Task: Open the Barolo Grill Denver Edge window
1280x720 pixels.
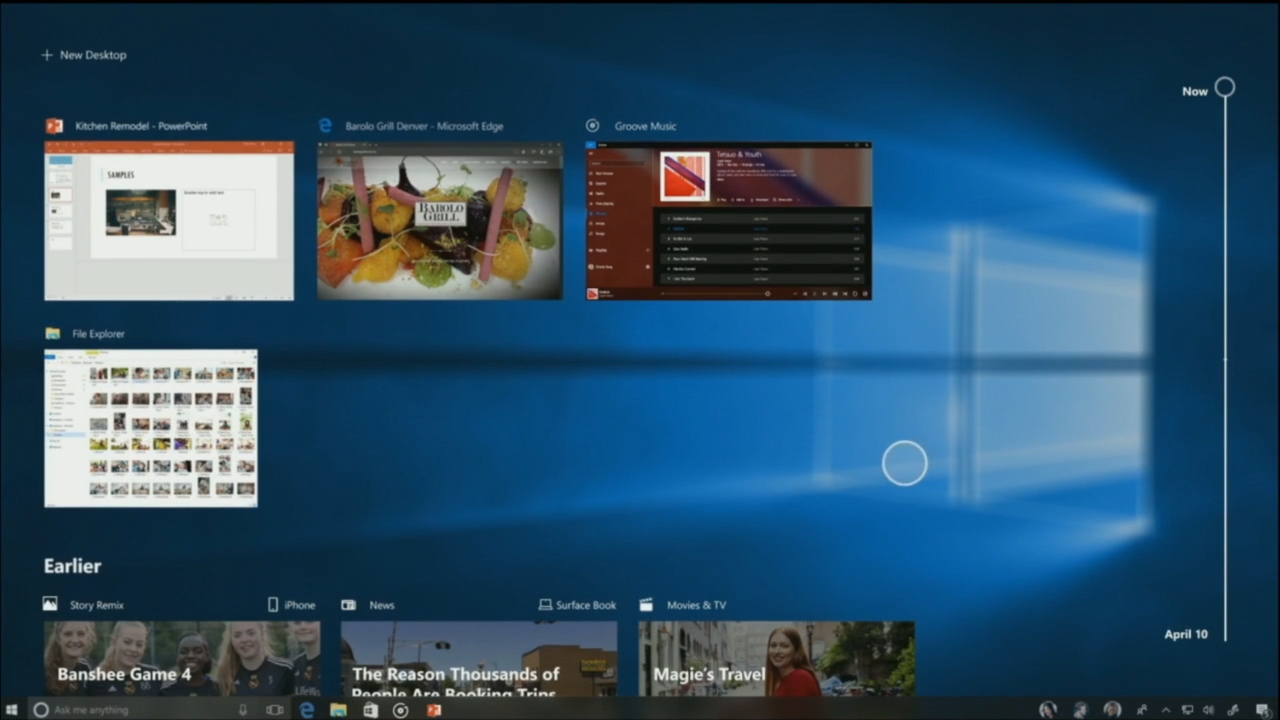Action: (x=440, y=220)
